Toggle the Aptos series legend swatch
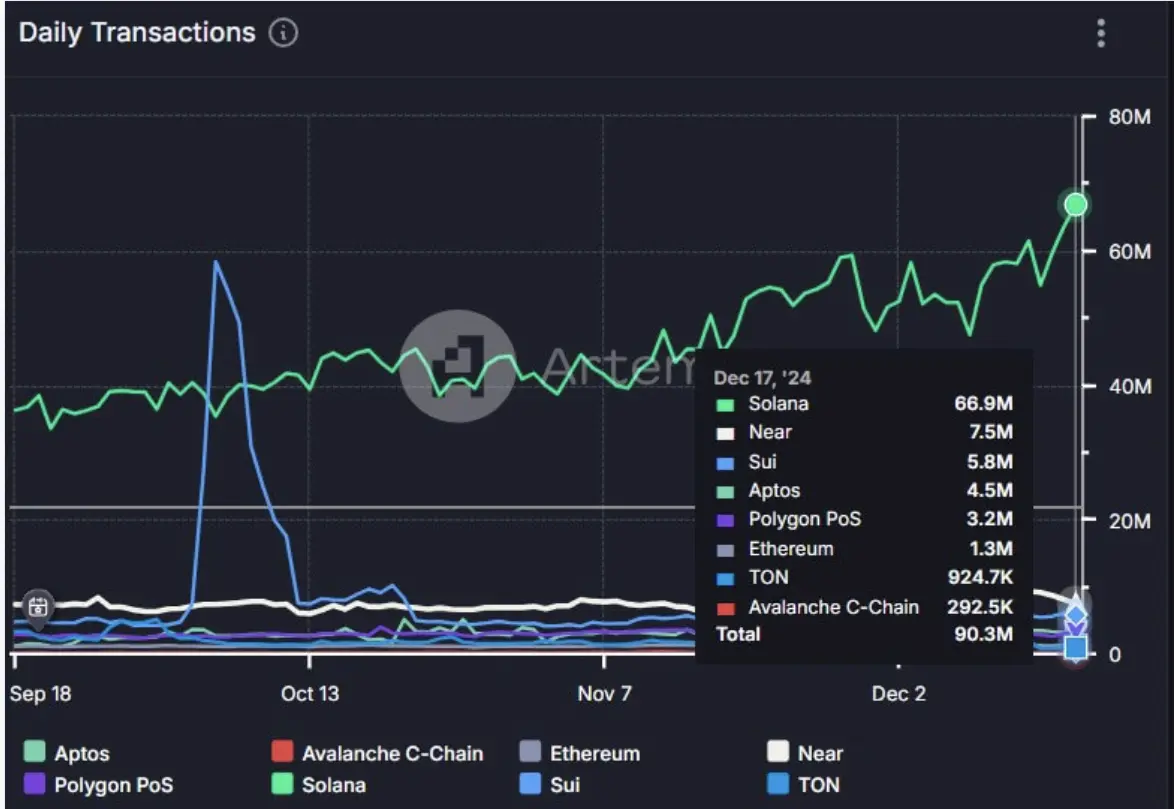The height and width of the screenshot is (809, 1174). click(x=35, y=753)
